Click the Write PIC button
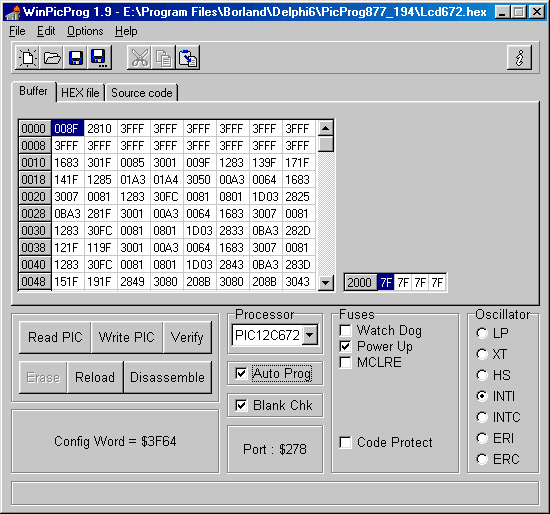 pyautogui.click(x=127, y=337)
